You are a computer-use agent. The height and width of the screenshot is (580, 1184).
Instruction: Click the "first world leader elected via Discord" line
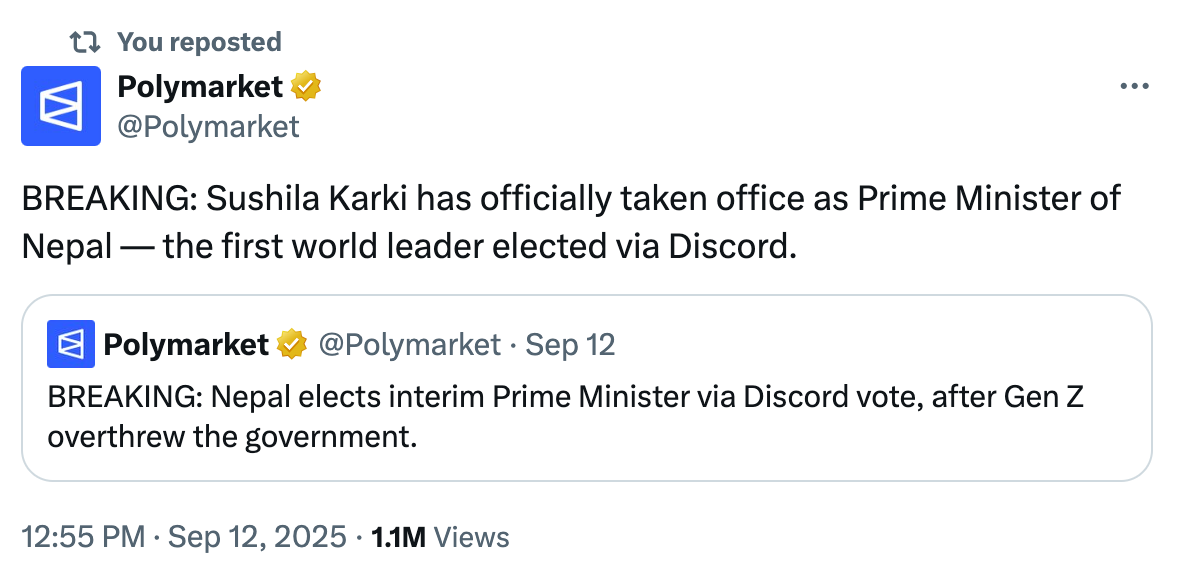point(480,246)
